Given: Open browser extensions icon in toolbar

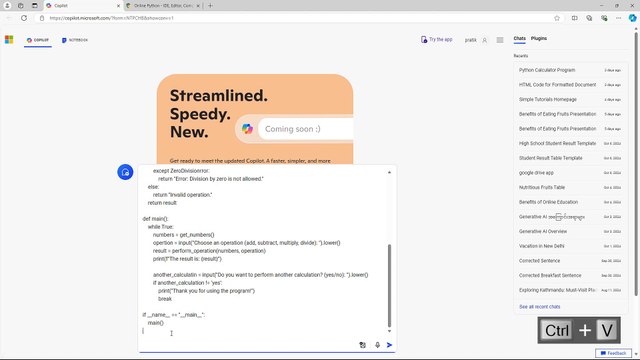Looking at the screenshot, I should (604, 18).
